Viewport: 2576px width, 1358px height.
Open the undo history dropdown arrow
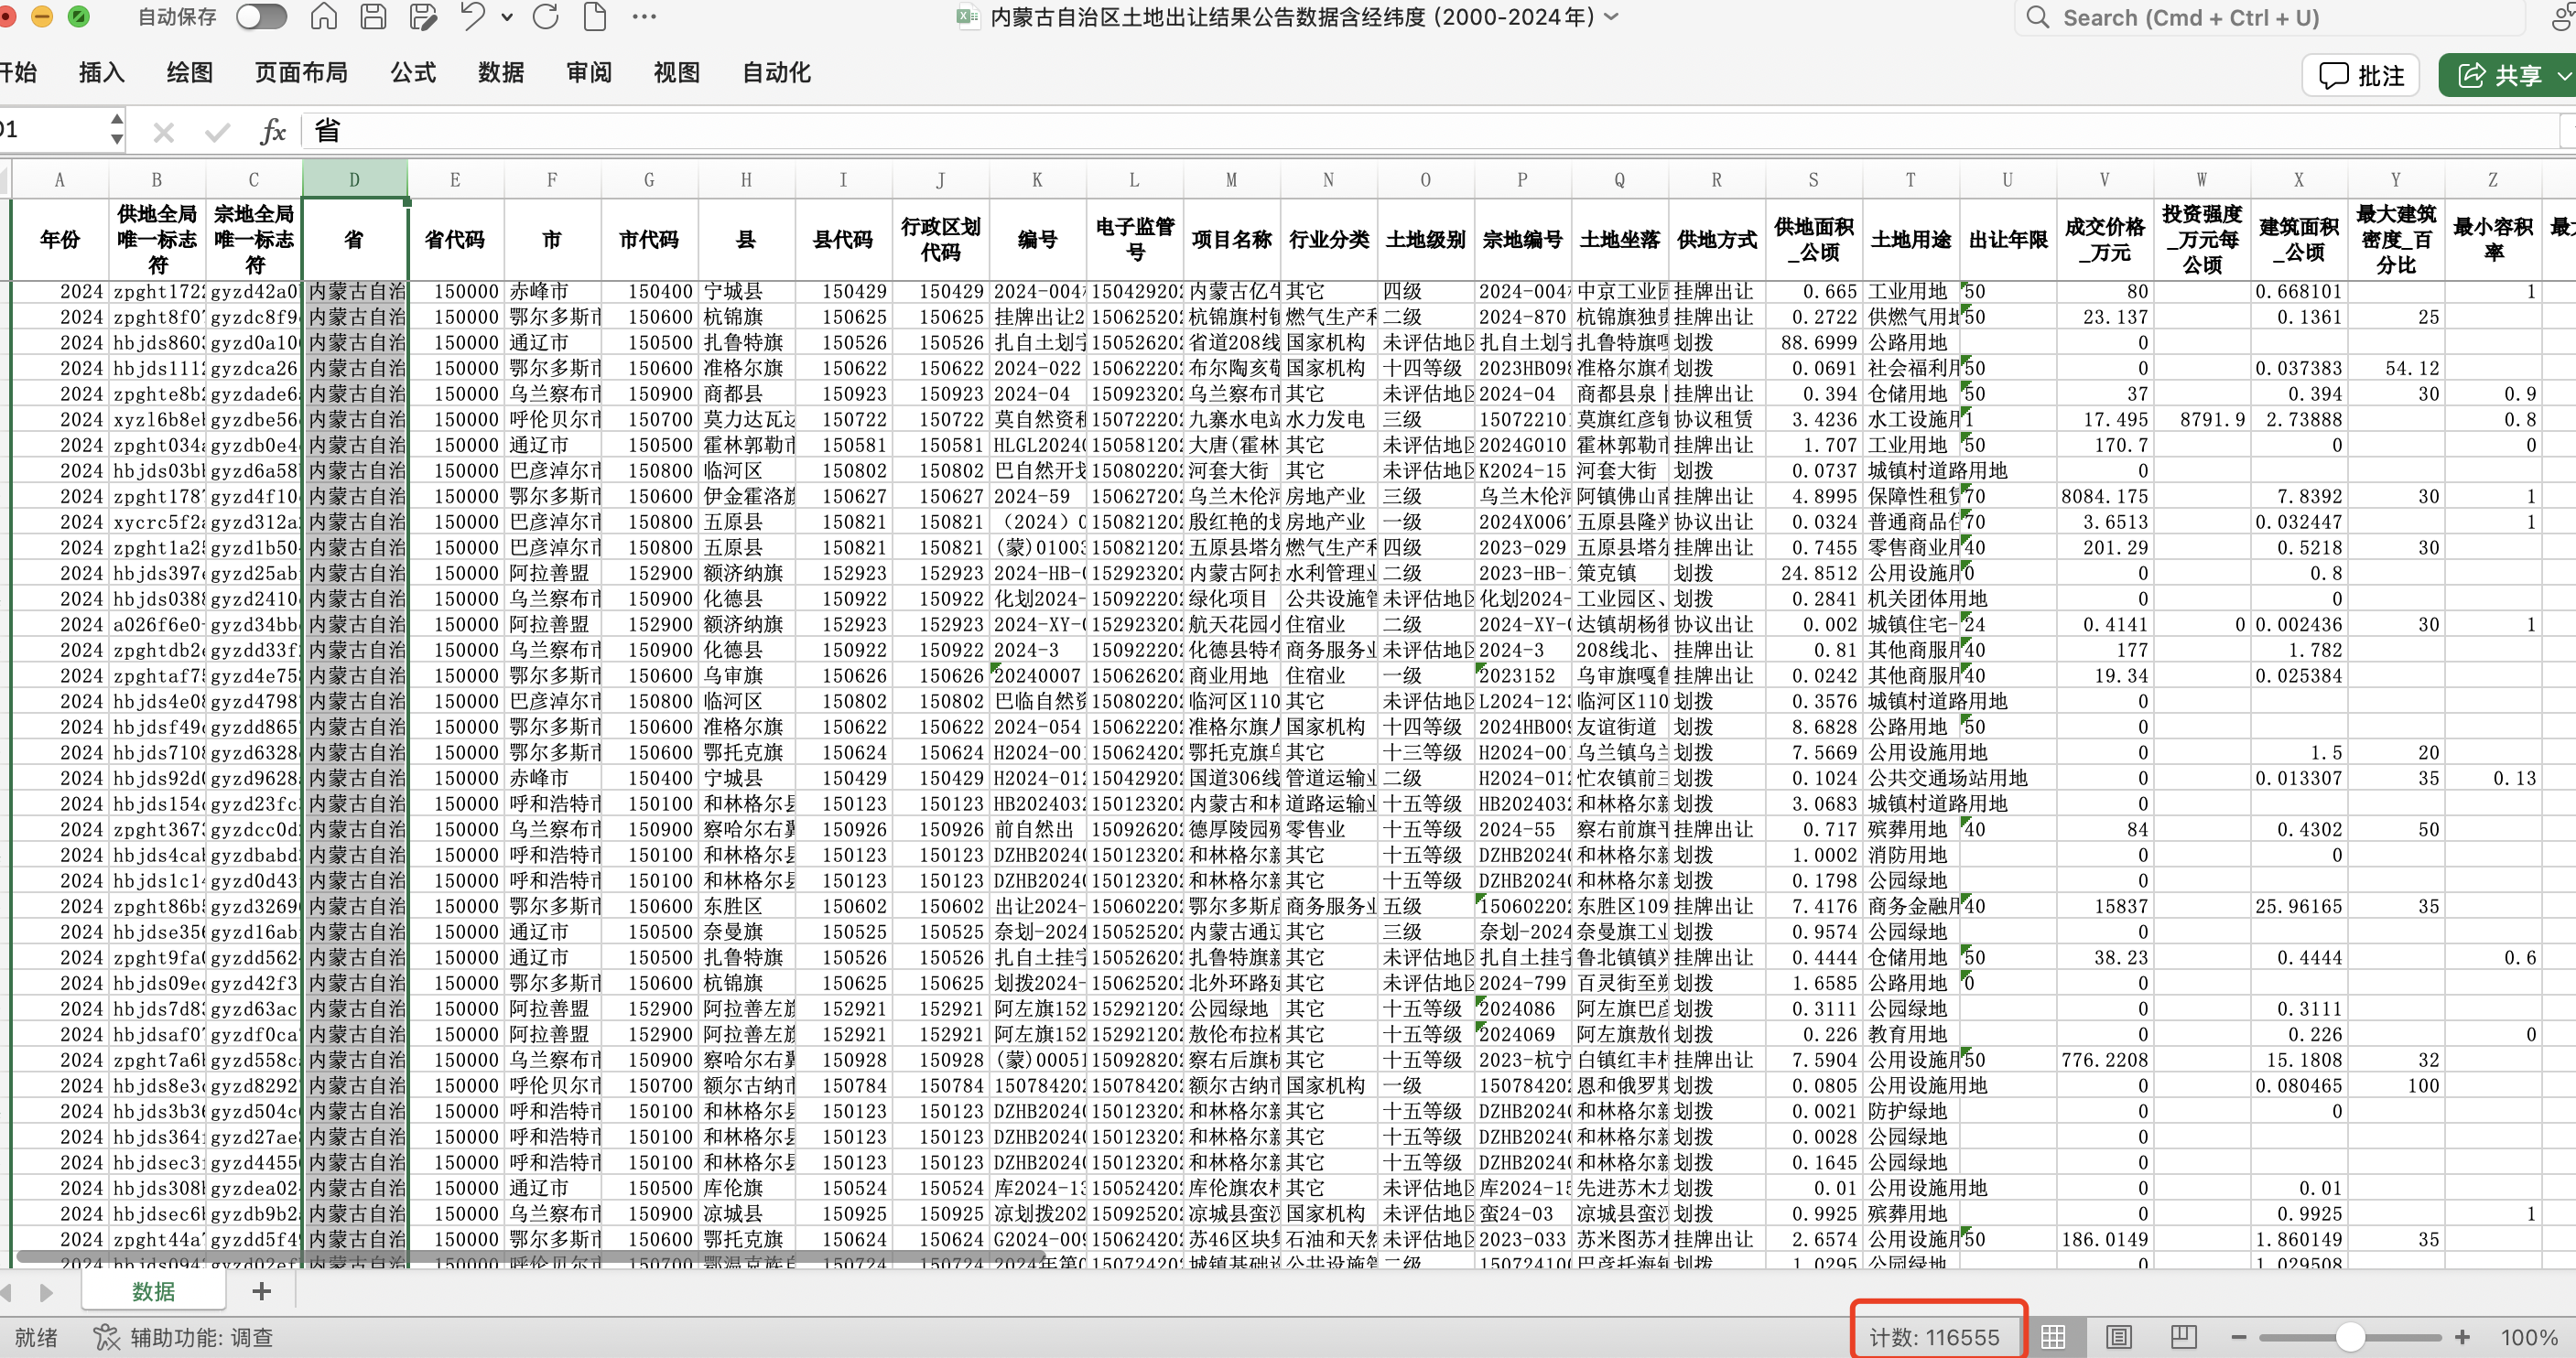507,17
